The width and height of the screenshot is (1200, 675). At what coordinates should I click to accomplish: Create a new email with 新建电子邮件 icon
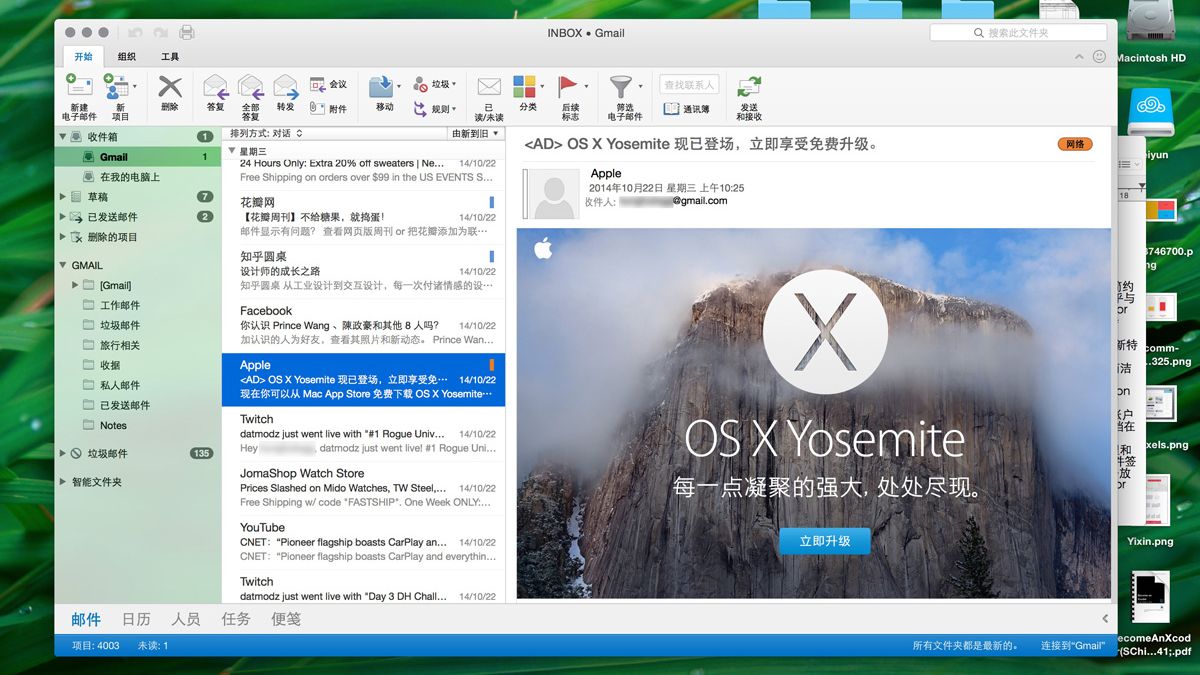tap(80, 87)
